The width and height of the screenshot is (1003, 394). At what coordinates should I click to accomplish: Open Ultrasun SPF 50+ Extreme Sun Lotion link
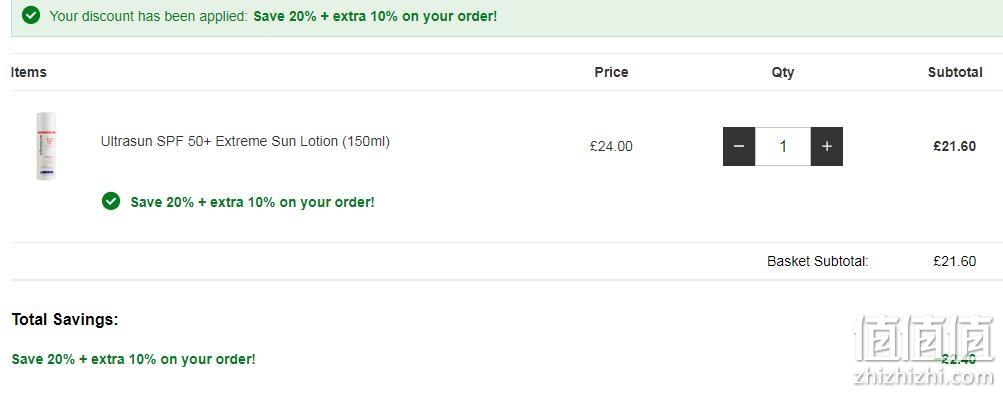coord(245,141)
